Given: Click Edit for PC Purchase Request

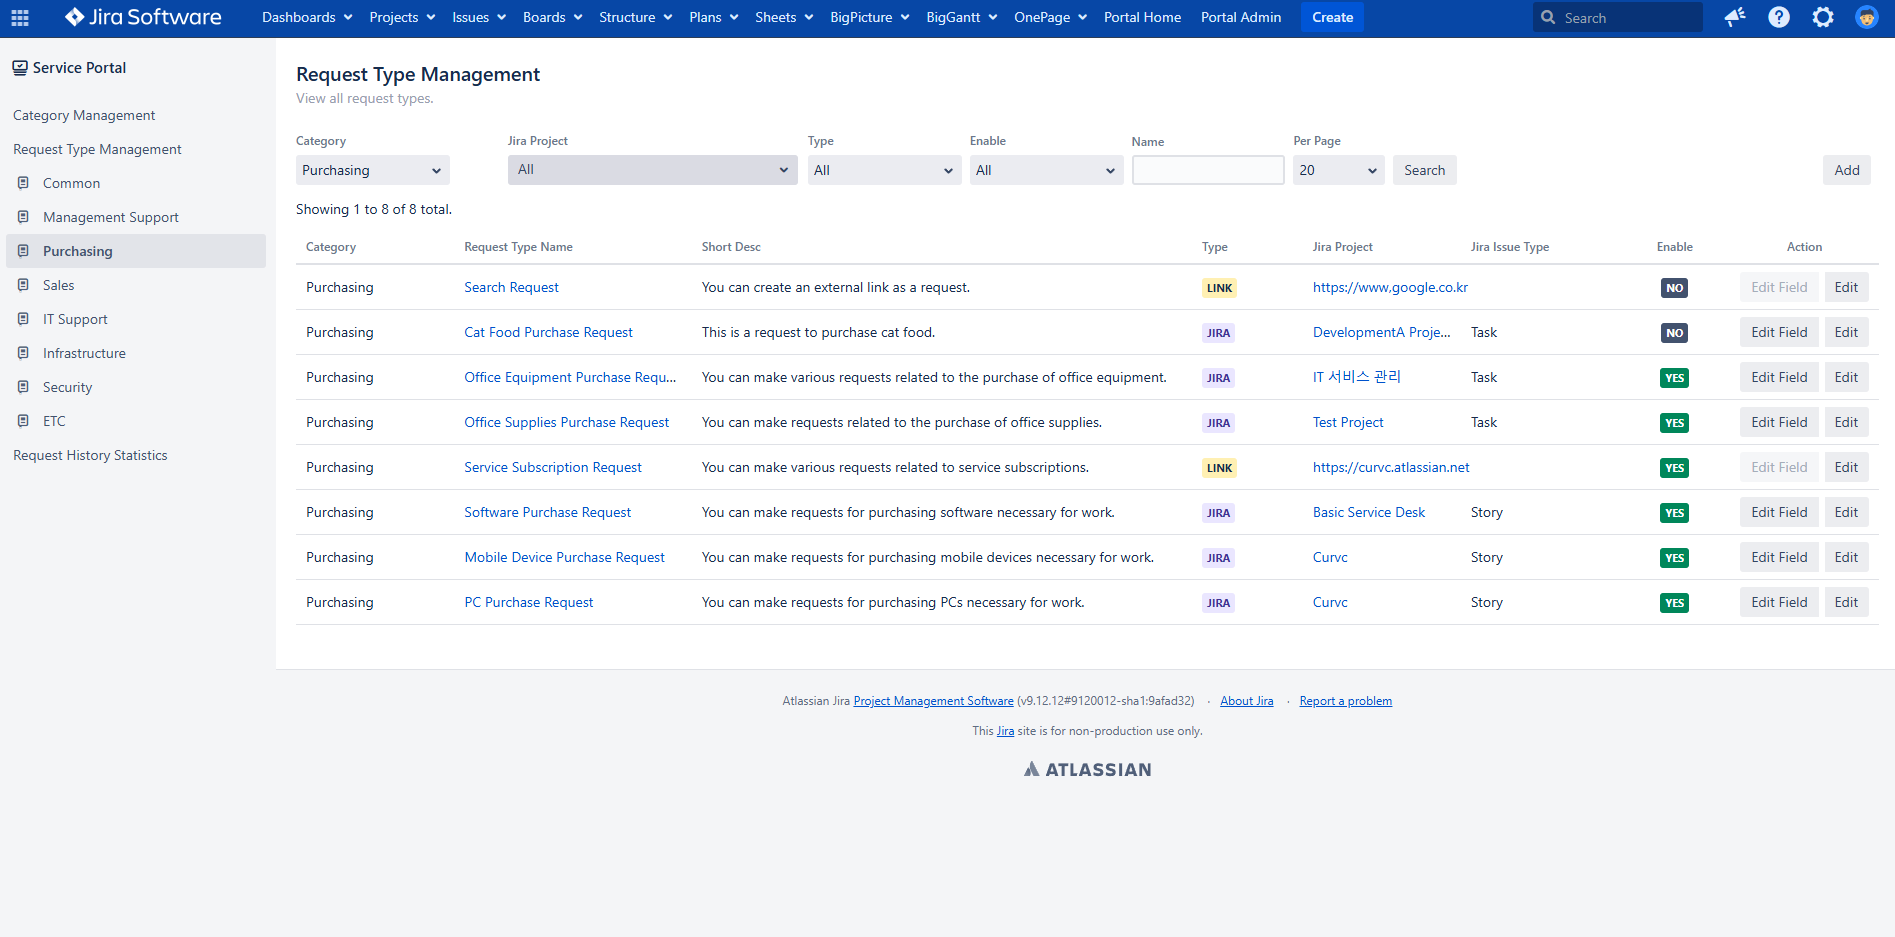Looking at the screenshot, I should click(x=1846, y=602).
